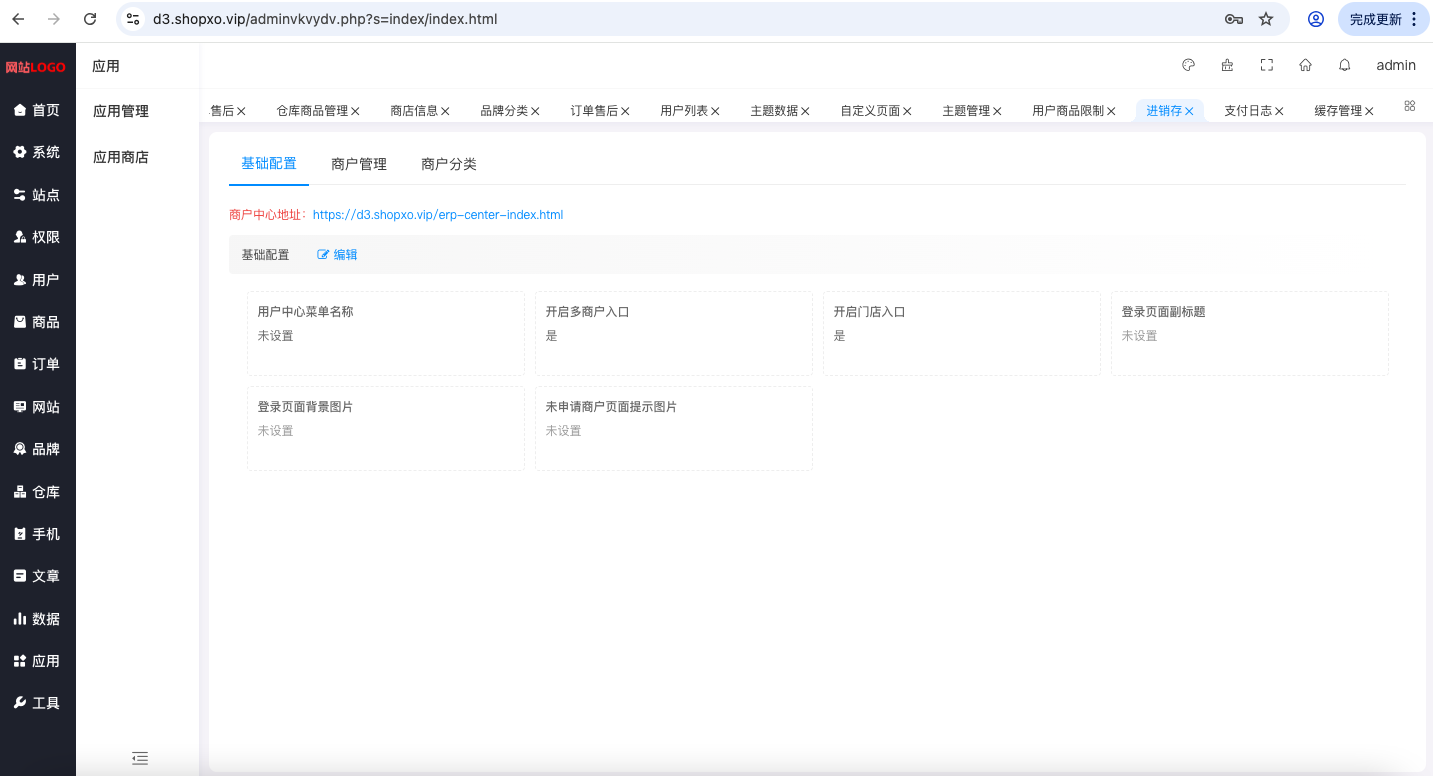Collapse the secondary sidebar menu
Viewport: 1433px width, 776px height.
click(140, 758)
